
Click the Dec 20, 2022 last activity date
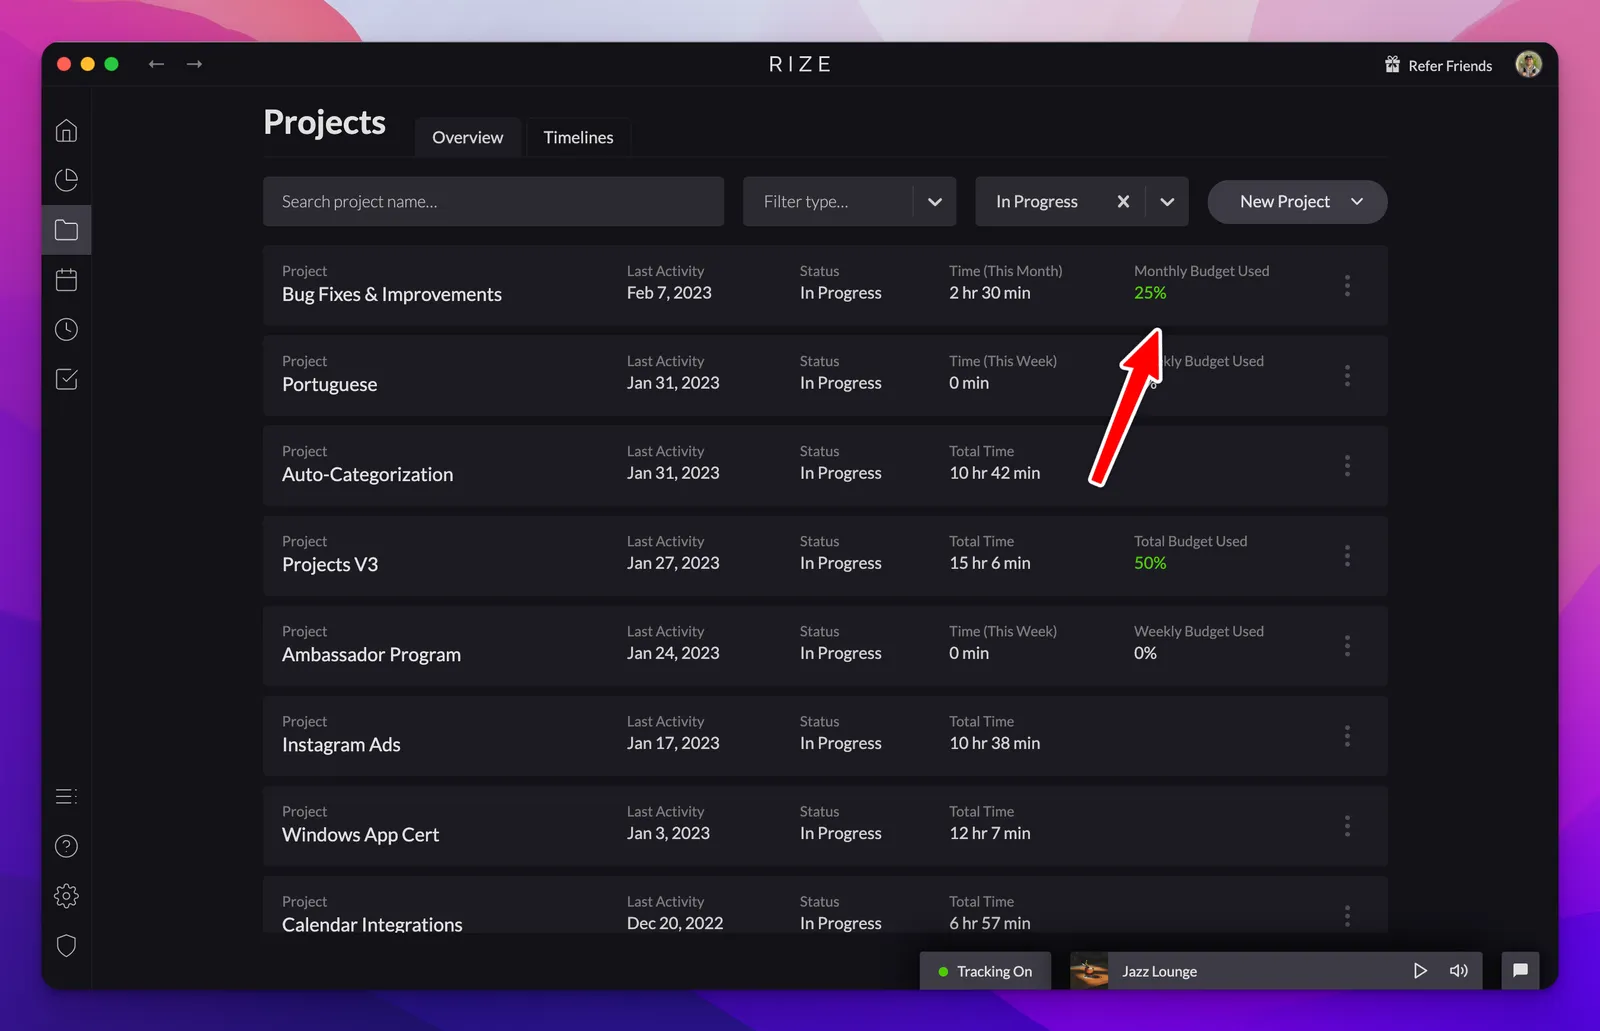(675, 923)
